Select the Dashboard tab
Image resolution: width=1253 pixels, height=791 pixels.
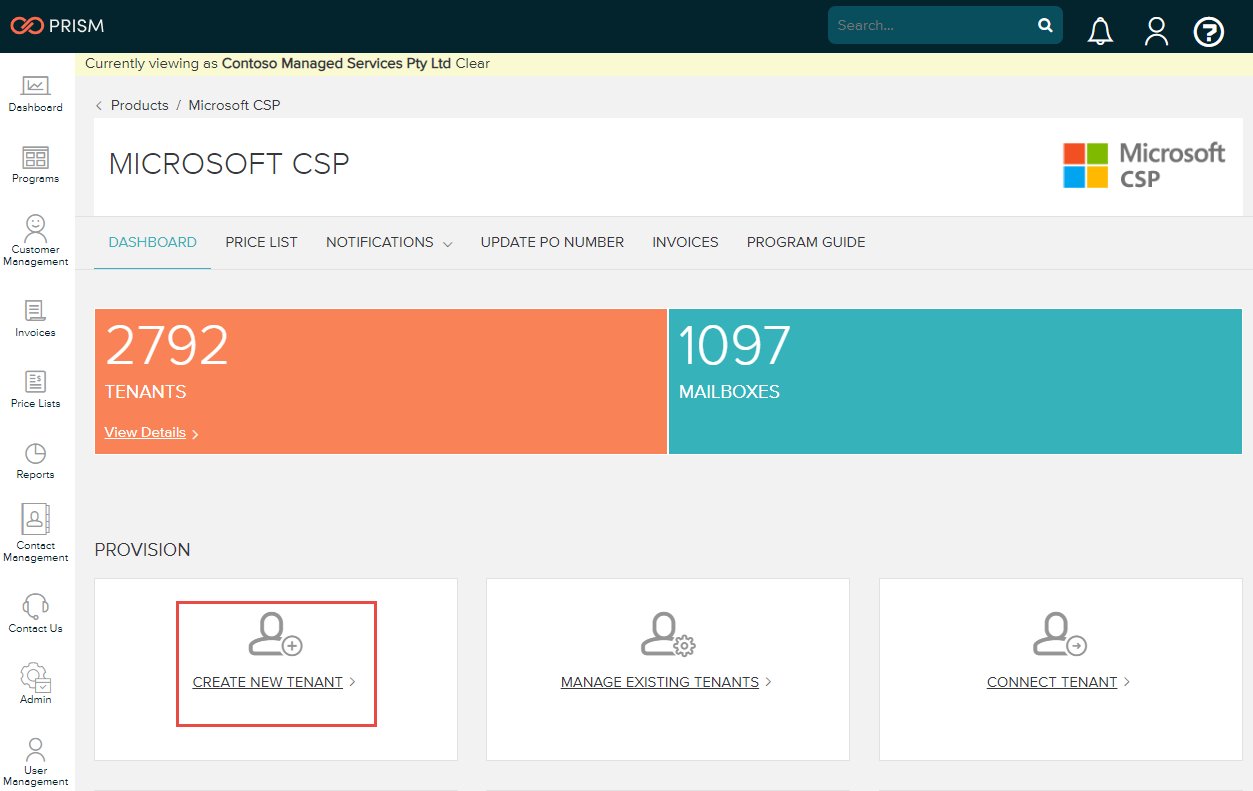pyautogui.click(x=153, y=242)
